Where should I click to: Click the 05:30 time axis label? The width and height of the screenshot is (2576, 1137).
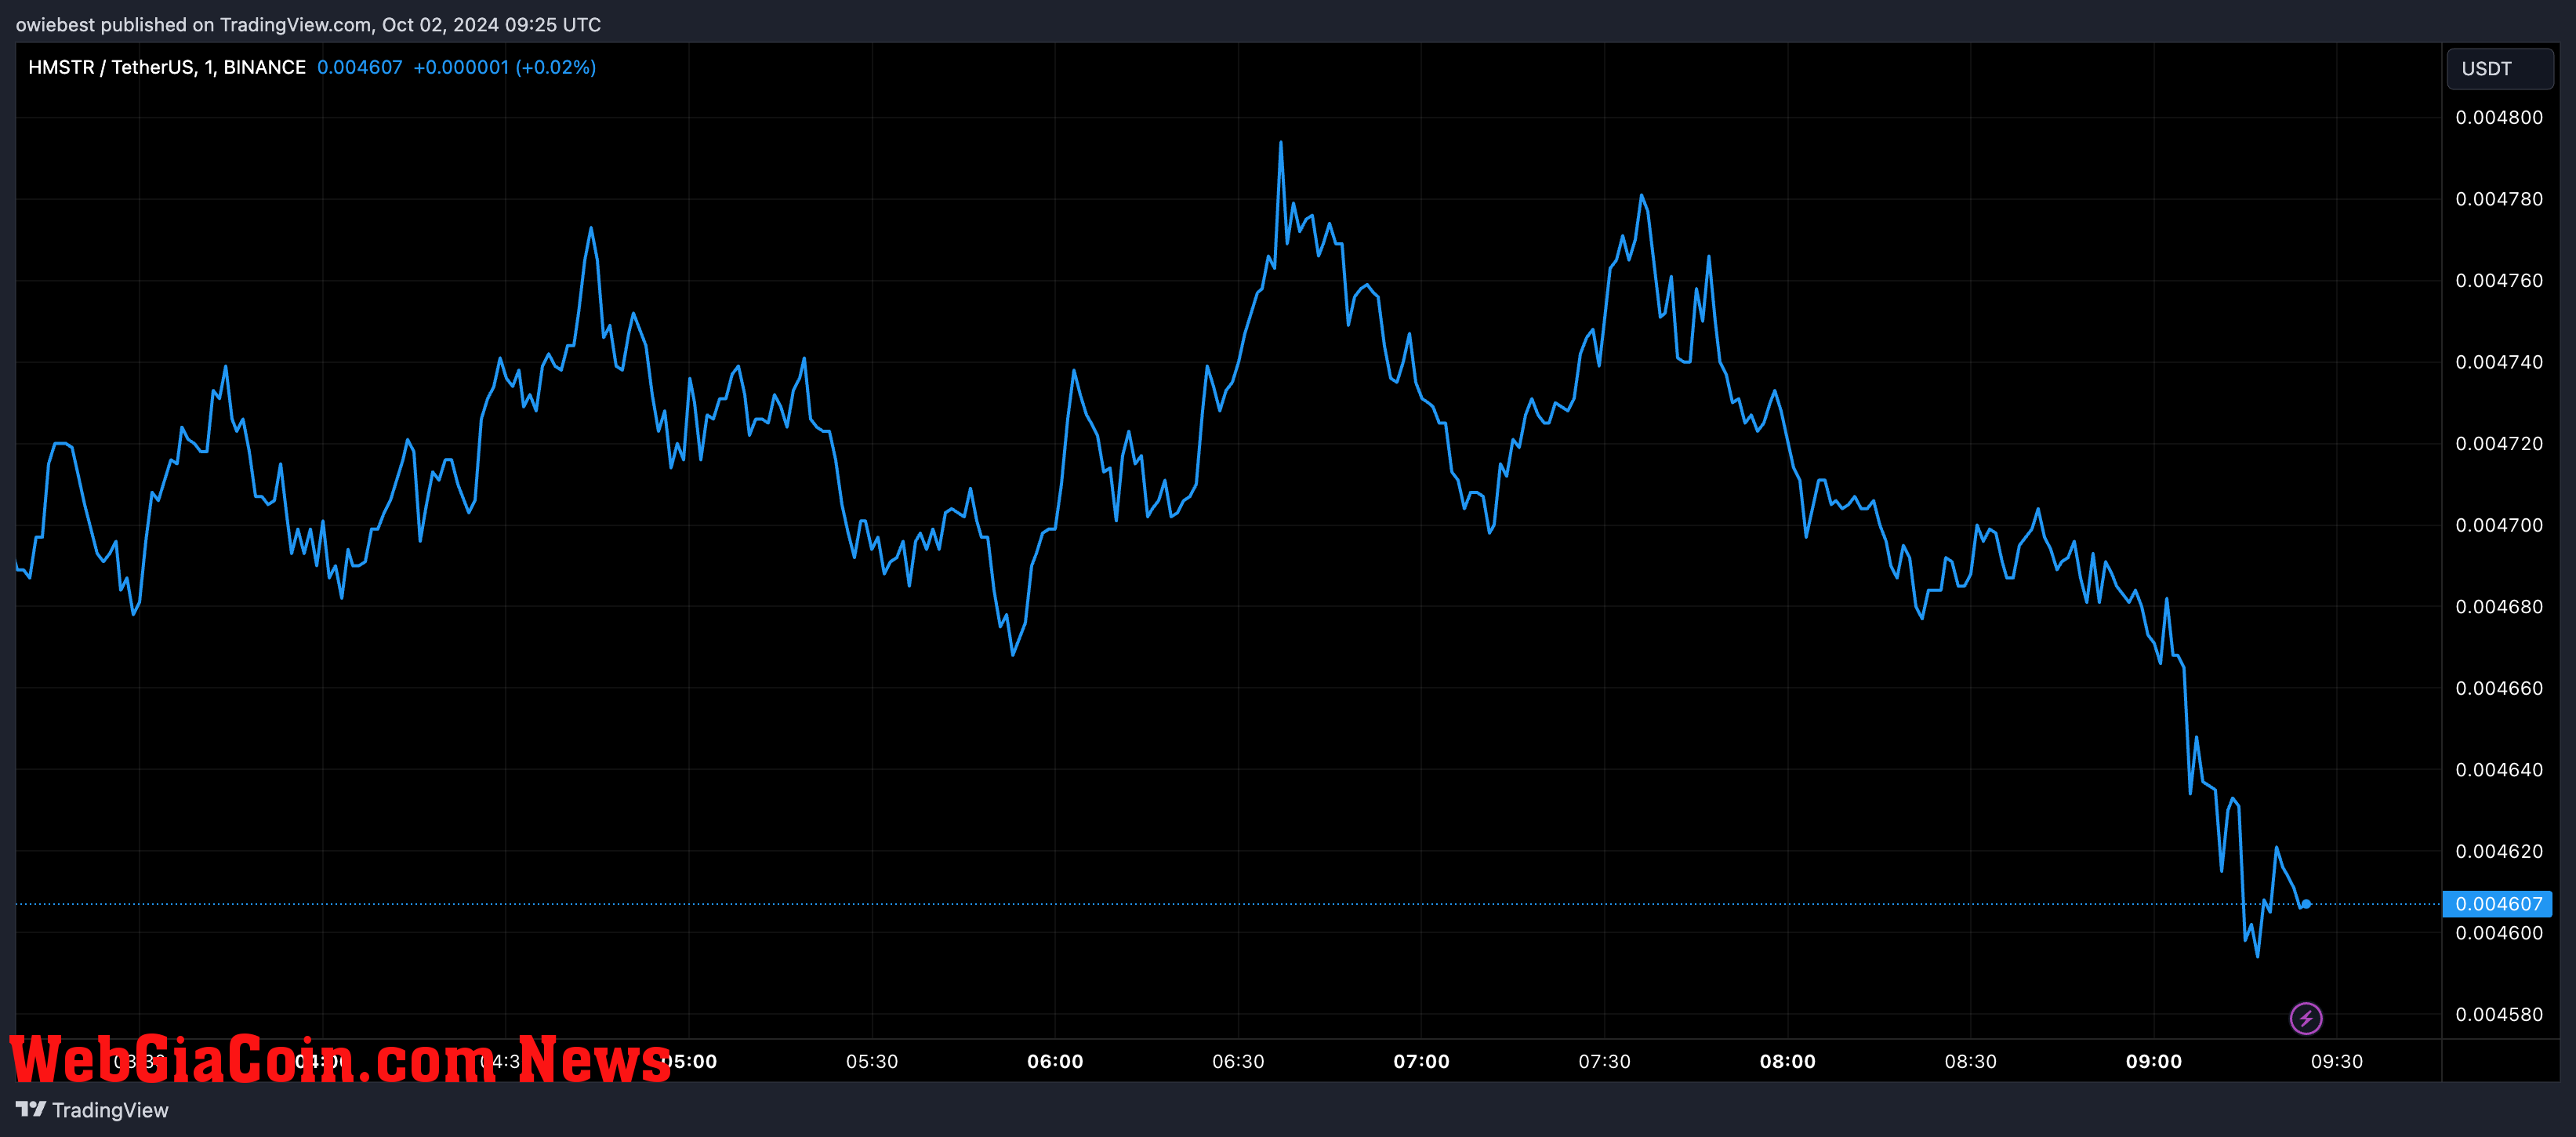click(x=872, y=1061)
